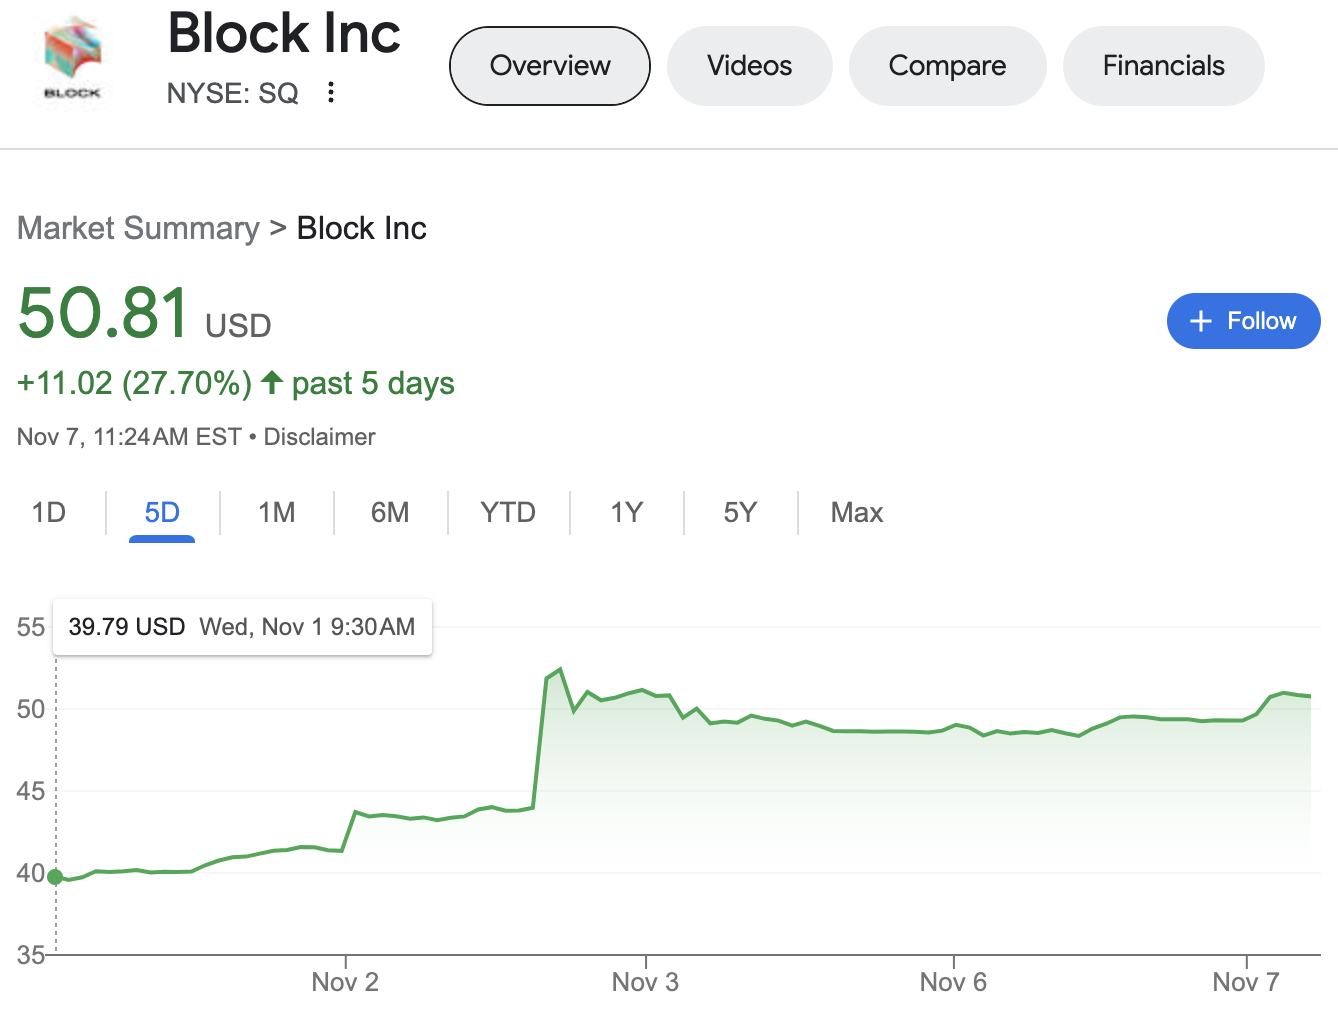
Task: Click the price peak on the chart line
Action: click(x=561, y=669)
